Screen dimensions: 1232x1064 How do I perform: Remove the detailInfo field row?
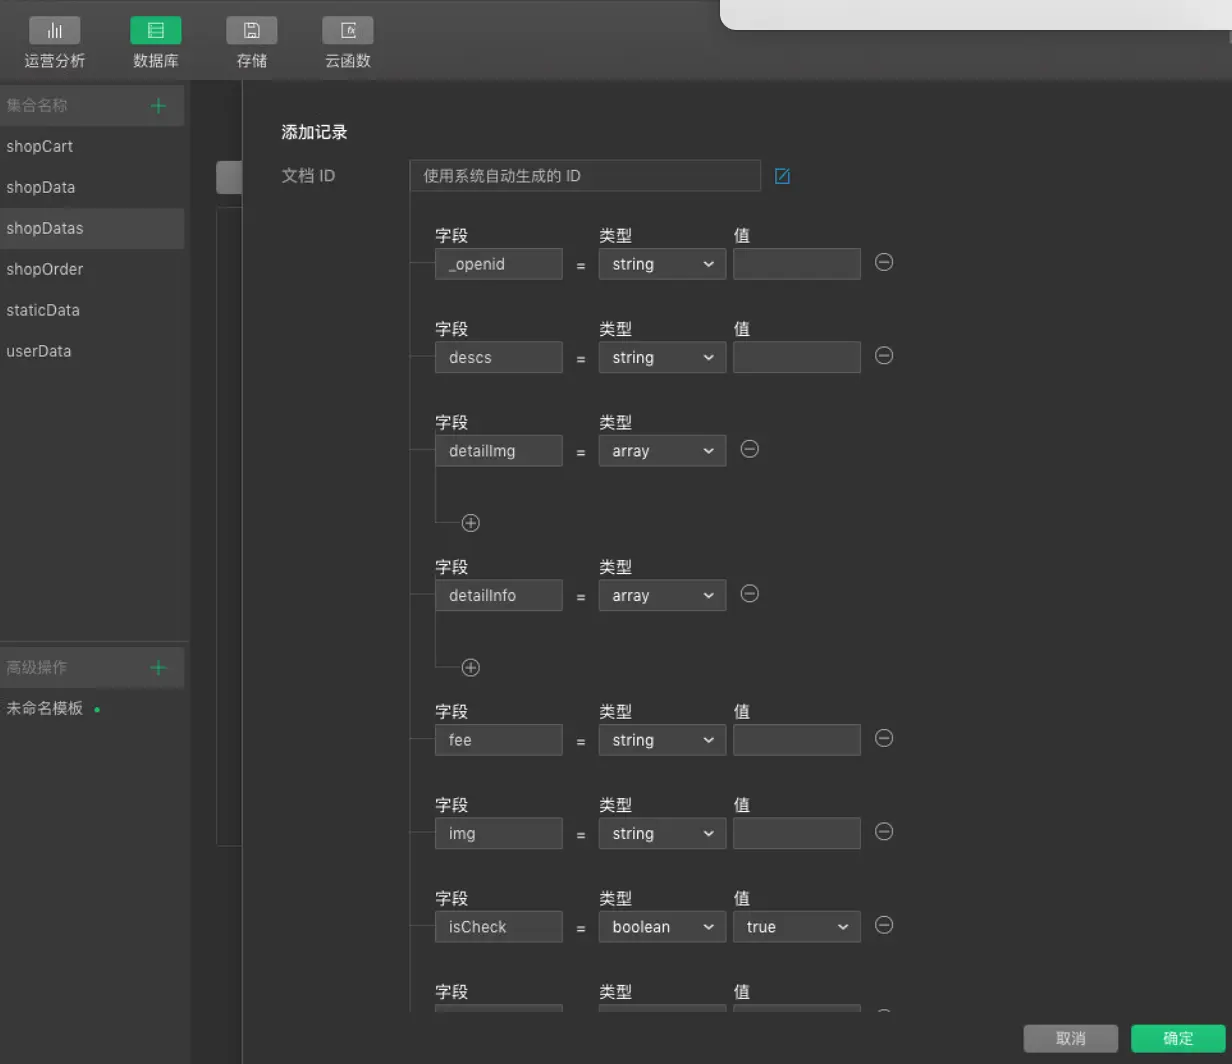click(749, 594)
